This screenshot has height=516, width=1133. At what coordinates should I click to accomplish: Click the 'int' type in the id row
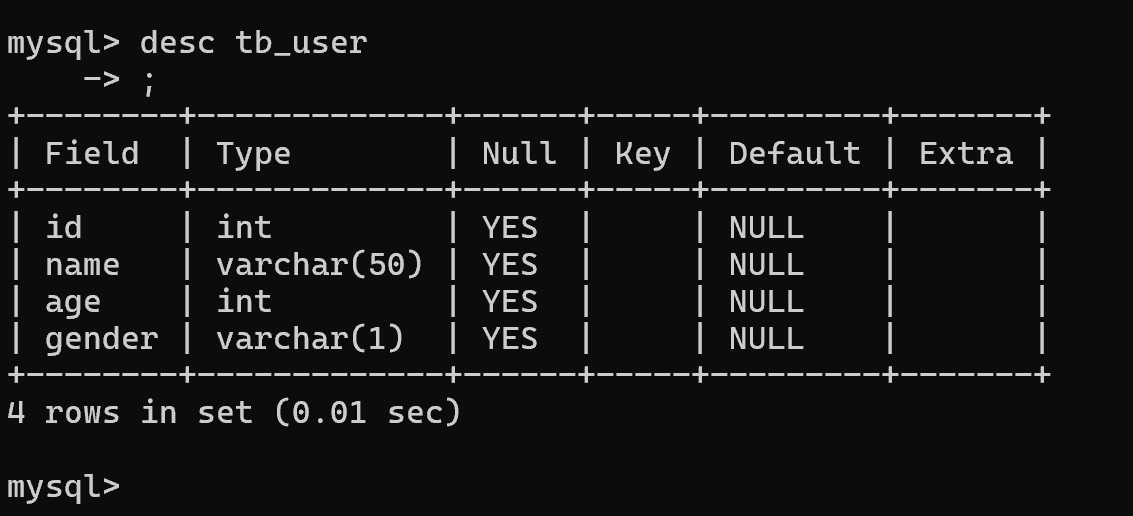click(x=243, y=228)
